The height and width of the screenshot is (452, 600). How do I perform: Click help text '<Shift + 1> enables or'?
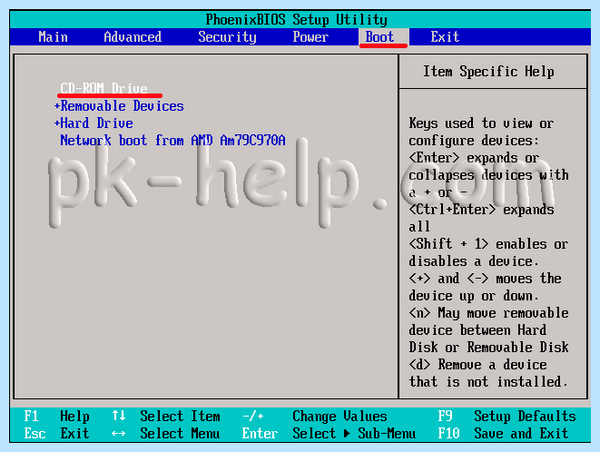pyautogui.click(x=488, y=244)
